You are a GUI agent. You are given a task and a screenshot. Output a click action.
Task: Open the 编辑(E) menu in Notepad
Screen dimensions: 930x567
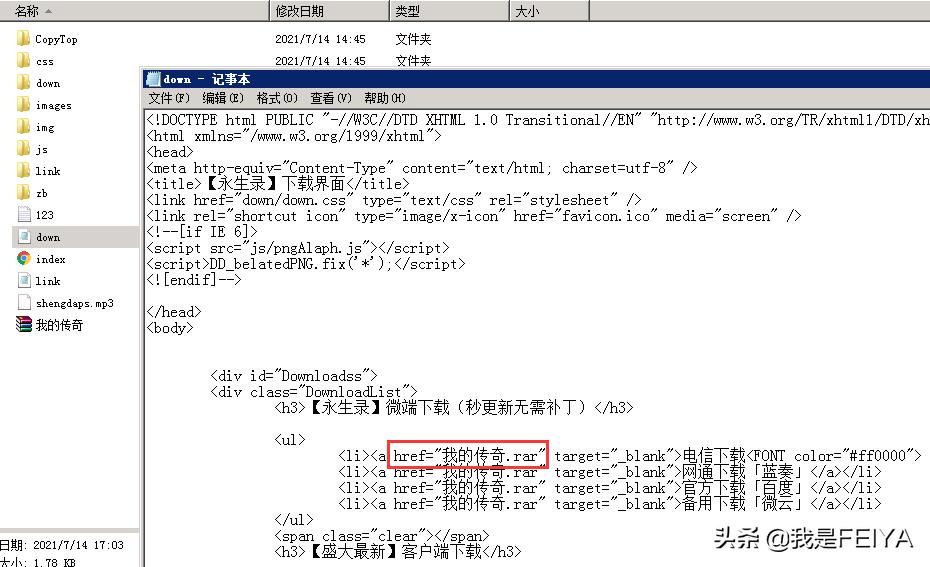[x=223, y=98]
